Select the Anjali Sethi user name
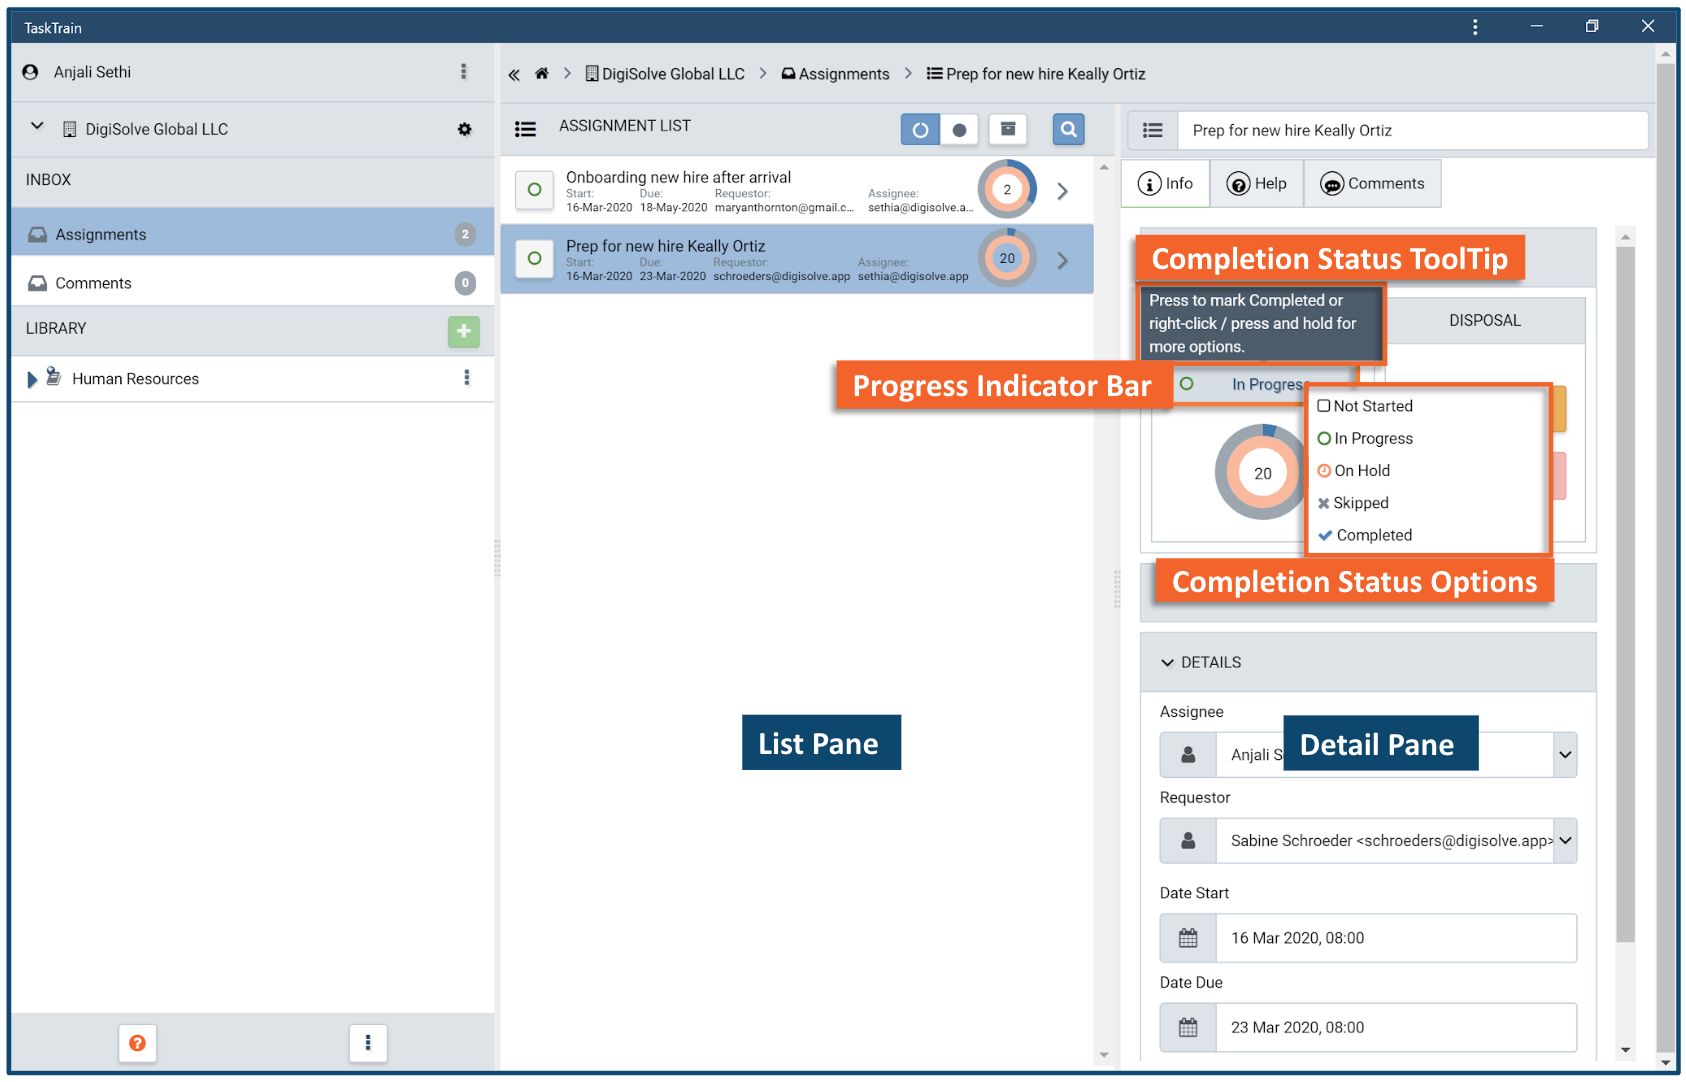Viewport: 1686px width, 1082px height. click(92, 72)
